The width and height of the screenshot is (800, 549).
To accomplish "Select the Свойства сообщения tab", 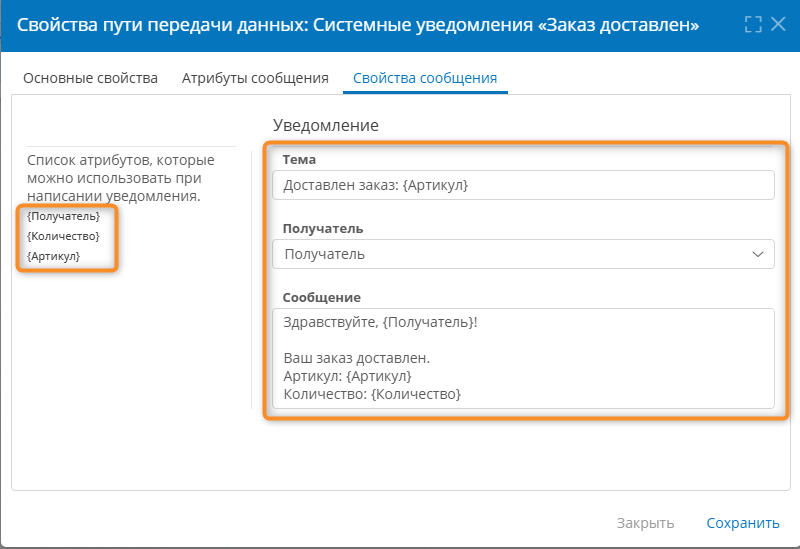I will pos(425,78).
